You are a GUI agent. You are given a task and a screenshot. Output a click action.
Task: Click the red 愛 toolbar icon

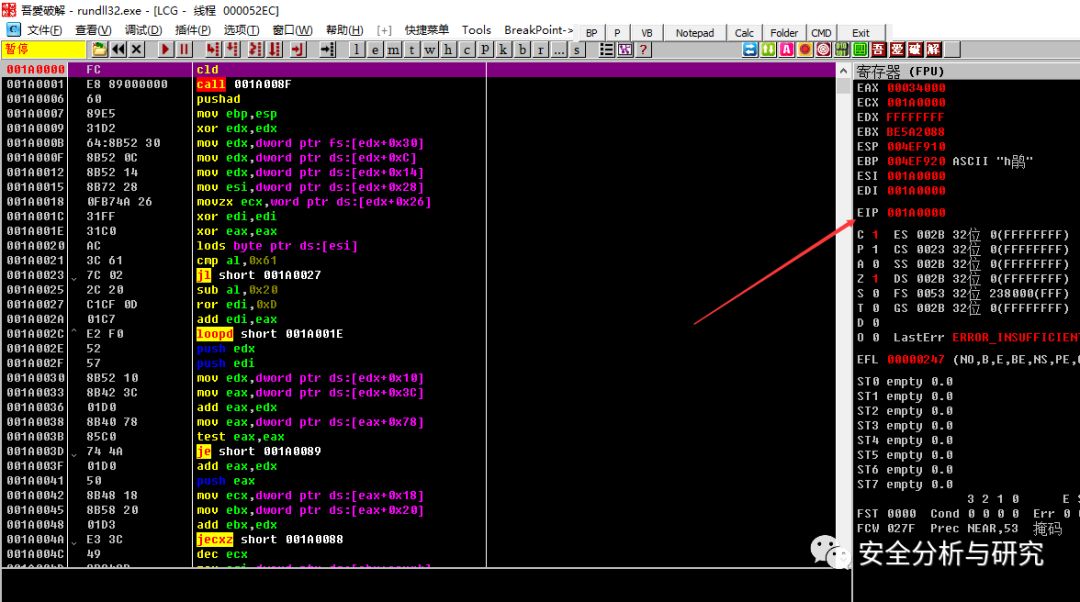[x=897, y=50]
